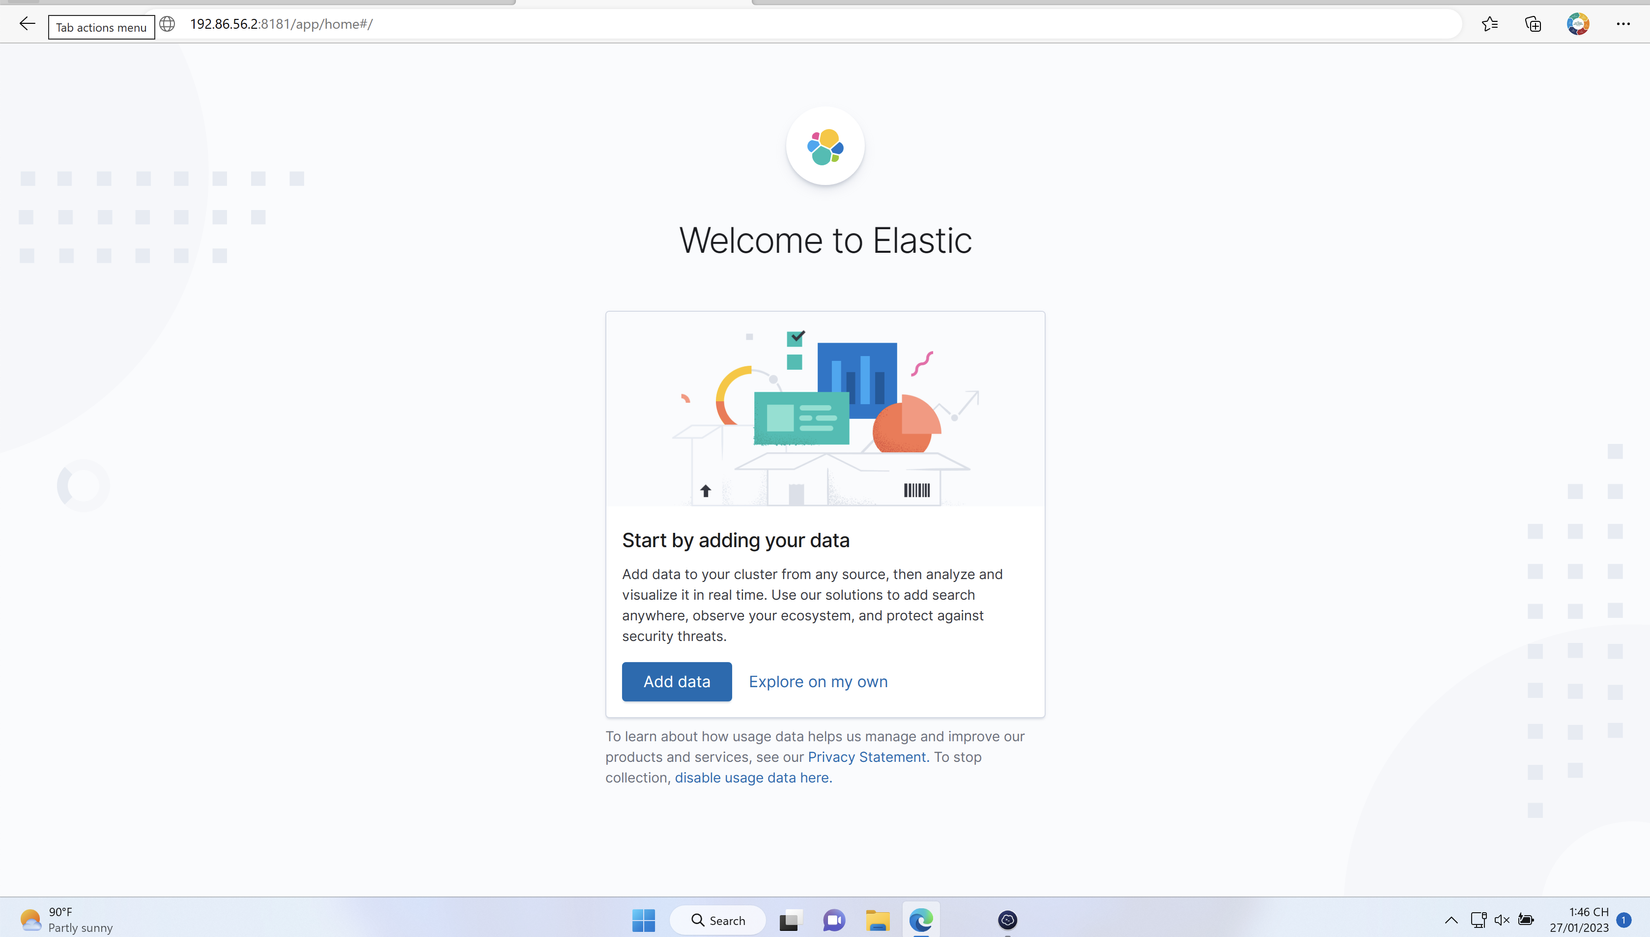Open Task View in taskbar
Screen dimensions: 1650x937
[x=790, y=920]
